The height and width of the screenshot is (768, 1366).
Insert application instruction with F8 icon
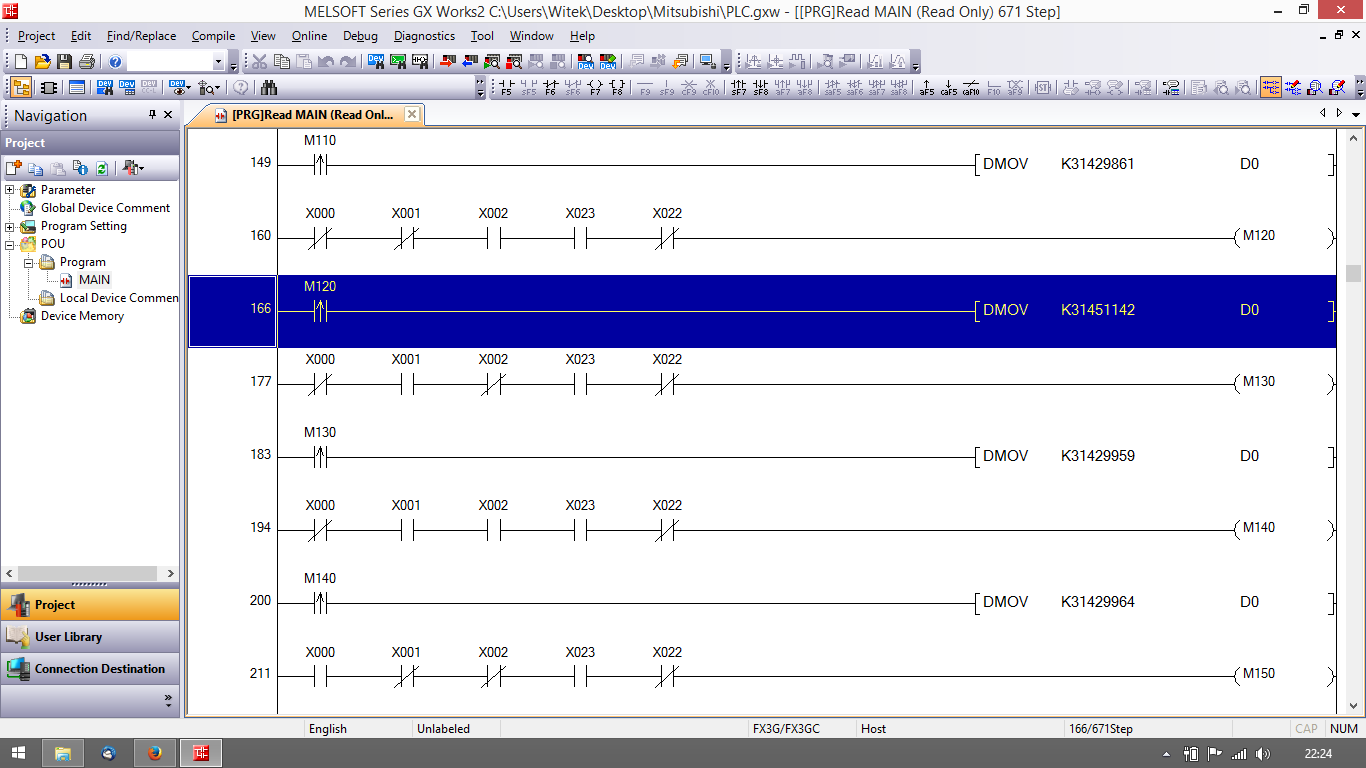click(617, 88)
